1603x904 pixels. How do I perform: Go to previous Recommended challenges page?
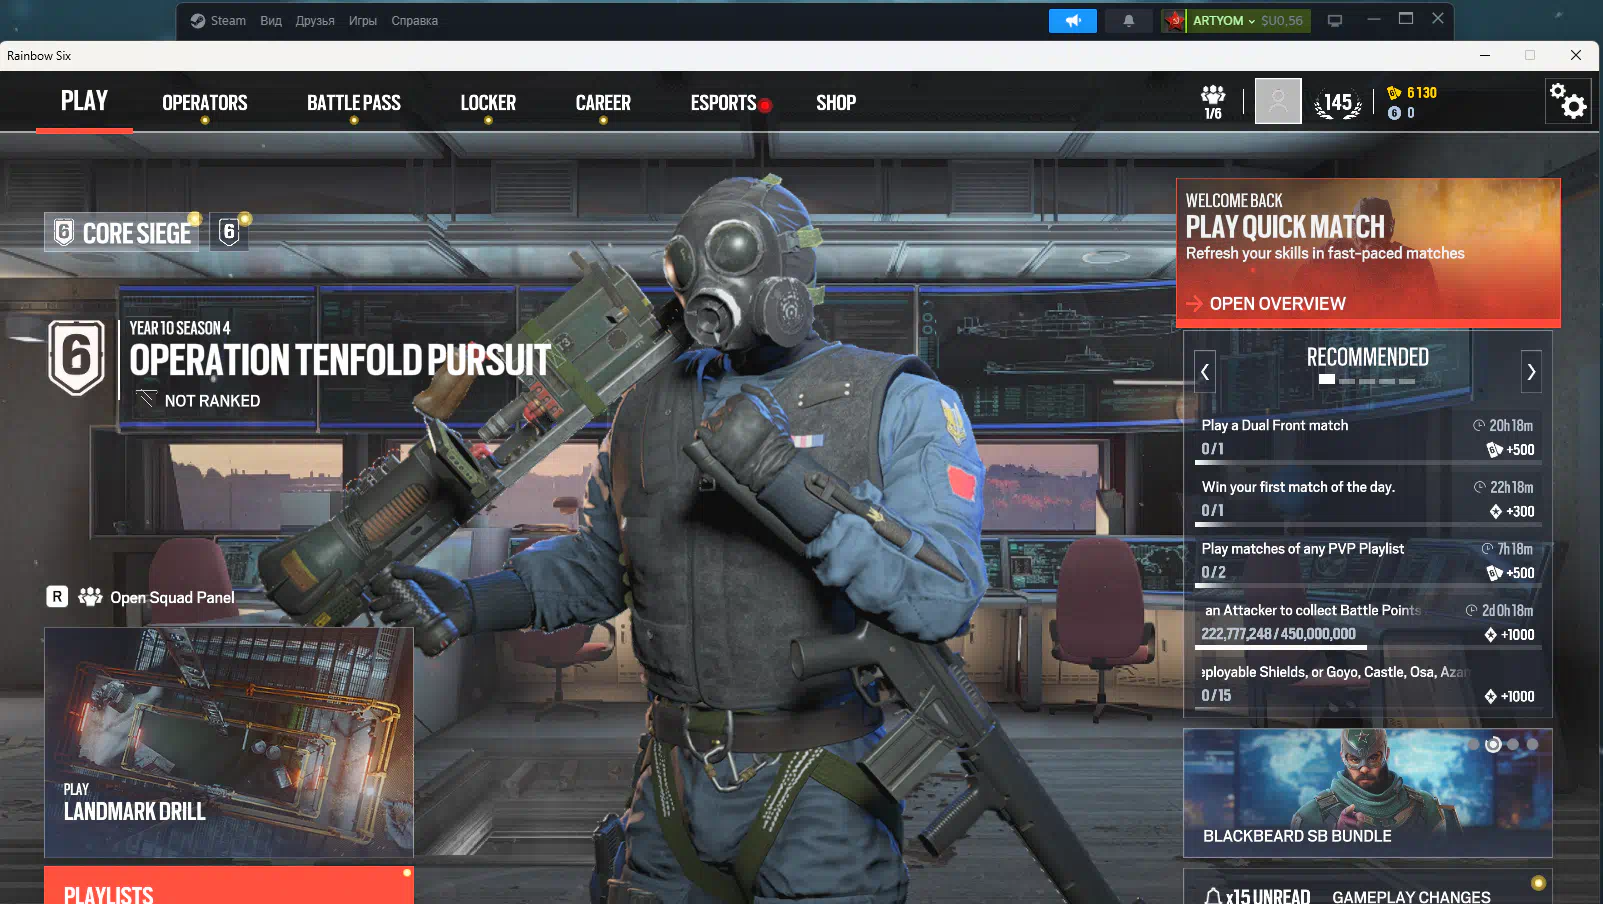tap(1205, 372)
